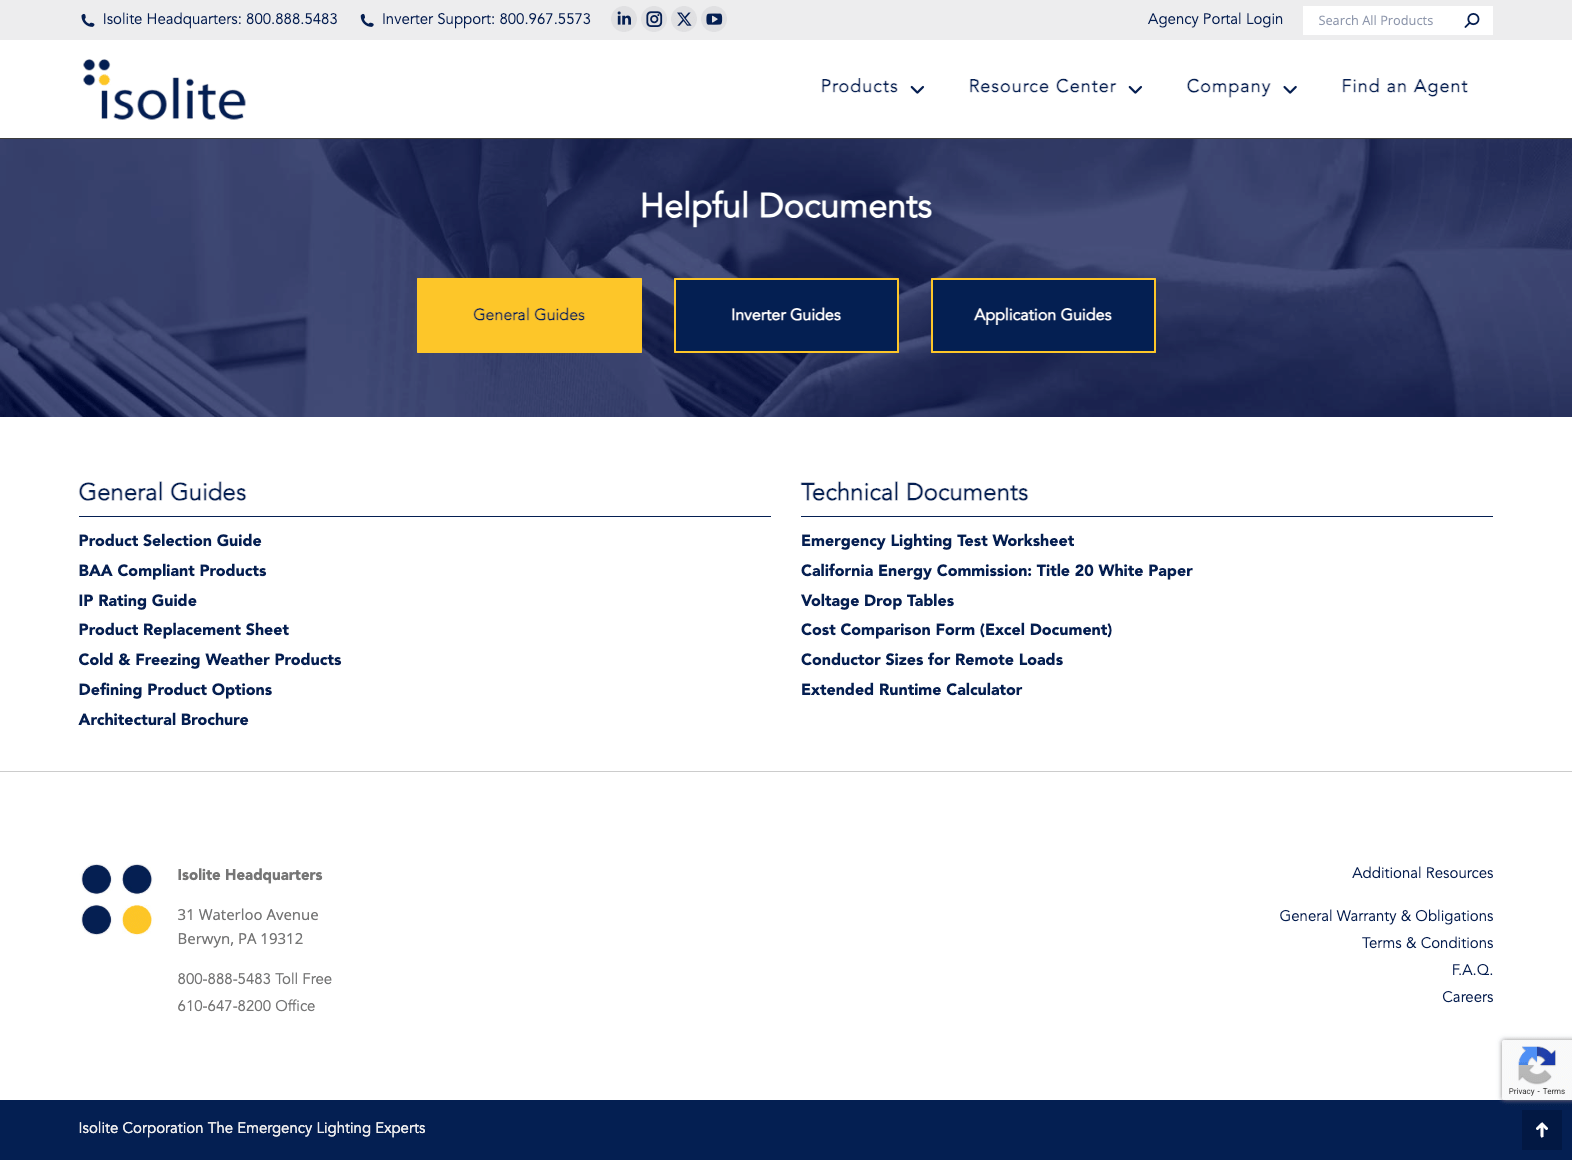
Task: Click reCAPTCHA Terms link
Action: click(x=1554, y=1091)
